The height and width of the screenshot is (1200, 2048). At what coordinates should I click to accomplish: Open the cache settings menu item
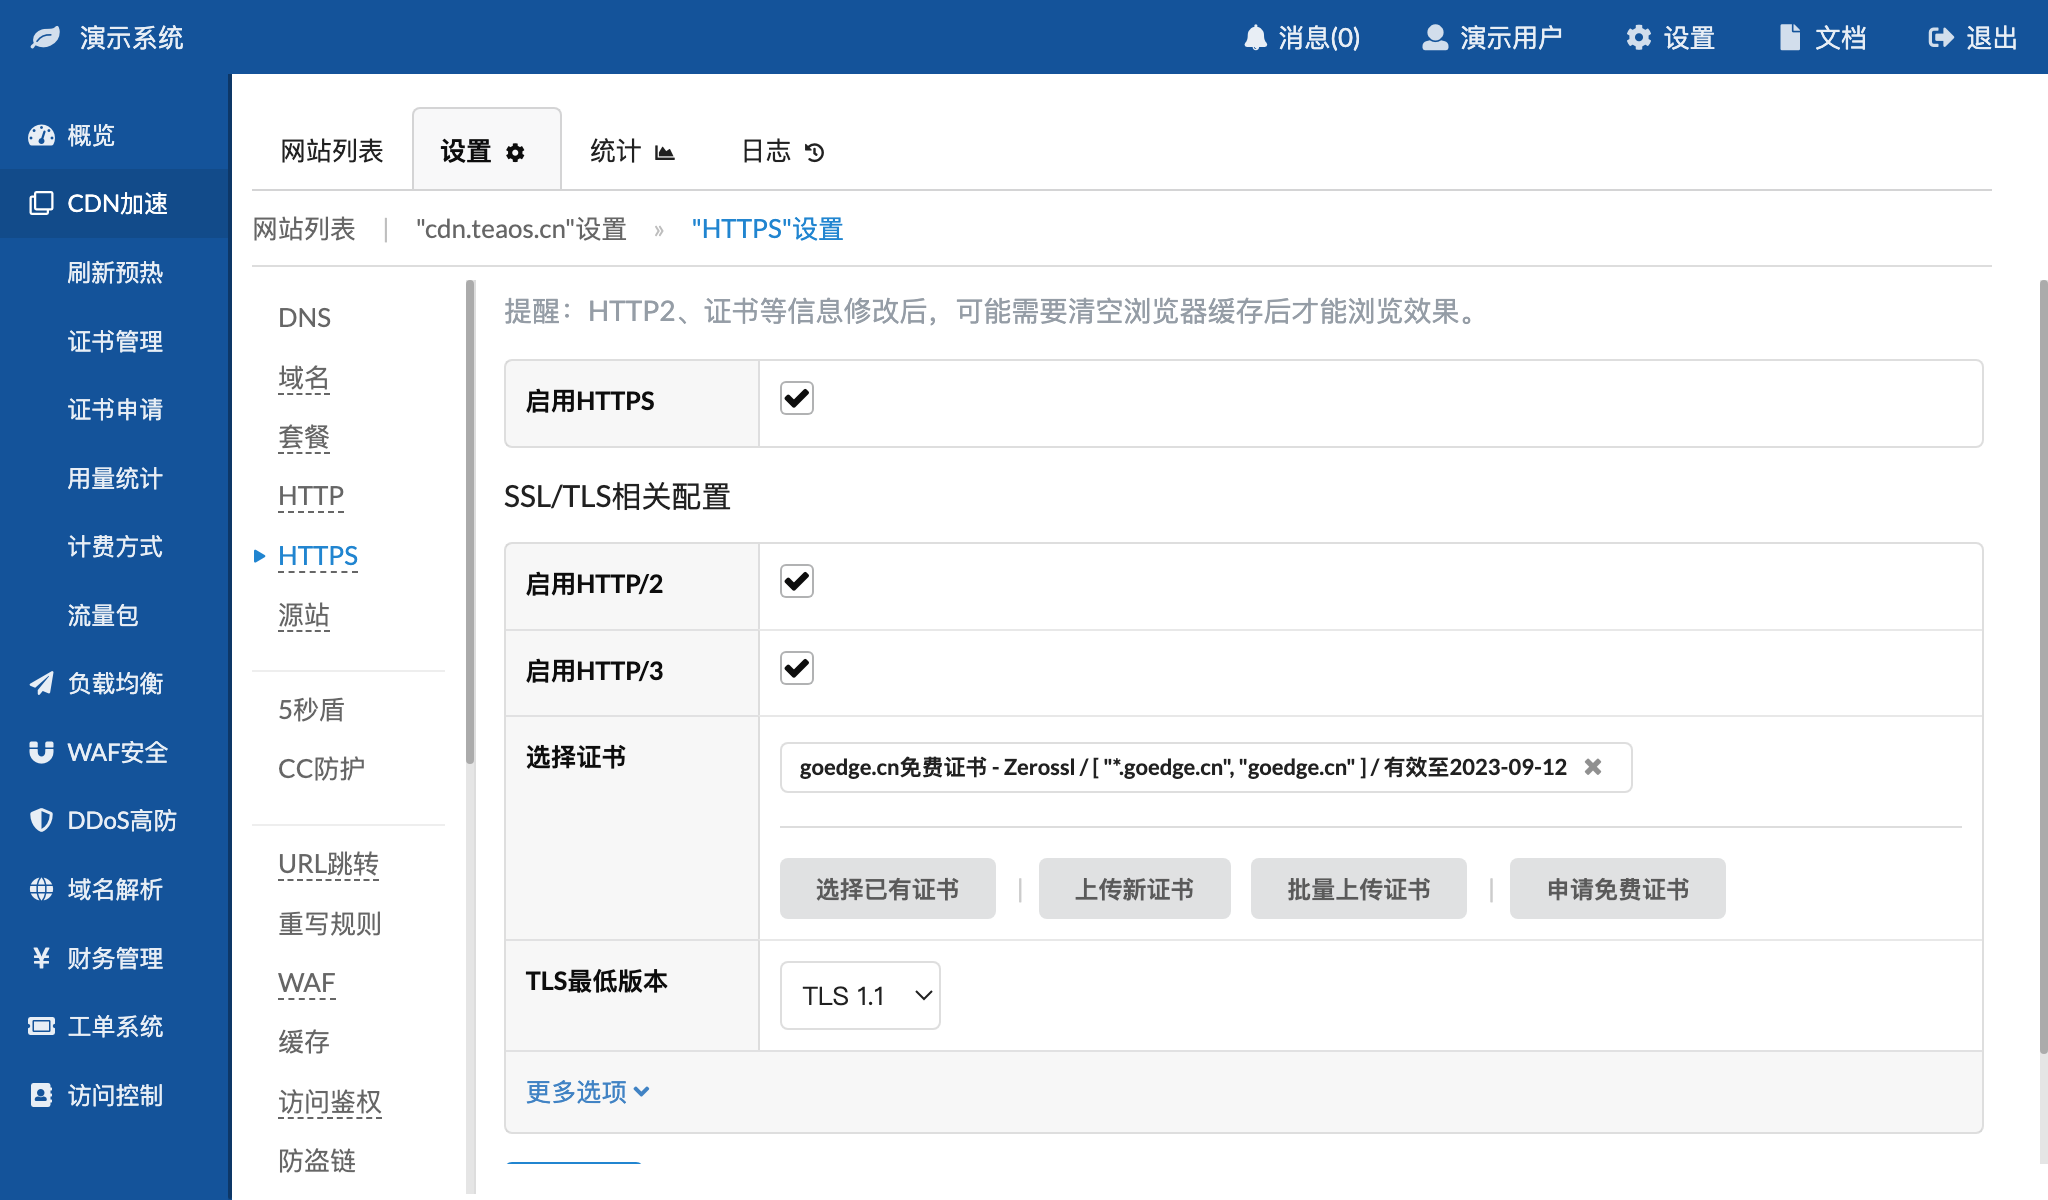[x=304, y=1042]
